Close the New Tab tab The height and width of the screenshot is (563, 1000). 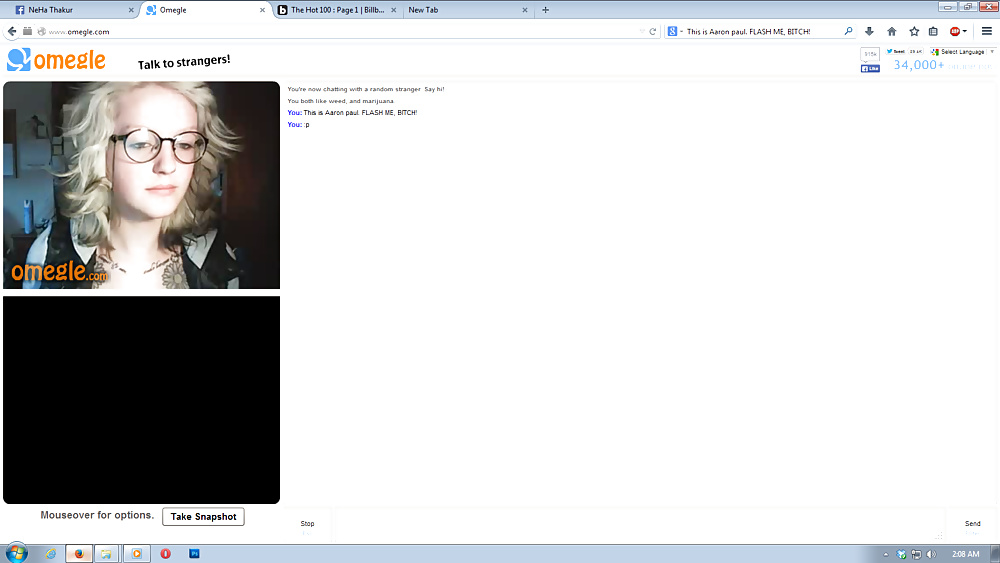[x=525, y=10]
